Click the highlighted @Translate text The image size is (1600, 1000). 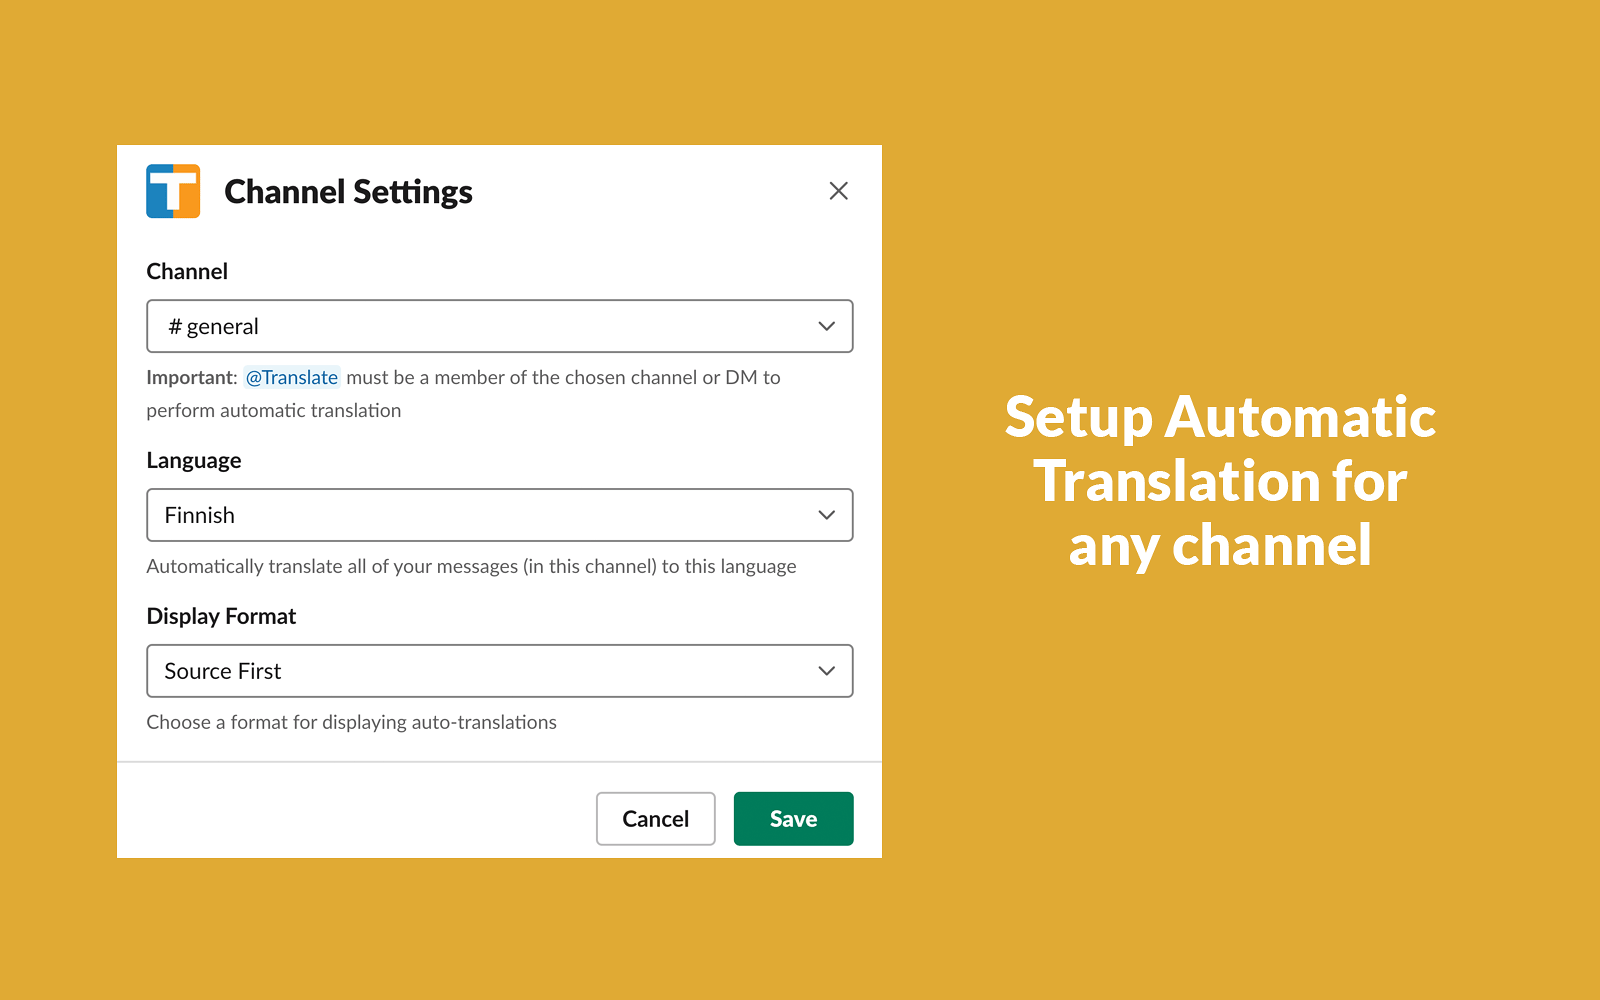pos(292,377)
